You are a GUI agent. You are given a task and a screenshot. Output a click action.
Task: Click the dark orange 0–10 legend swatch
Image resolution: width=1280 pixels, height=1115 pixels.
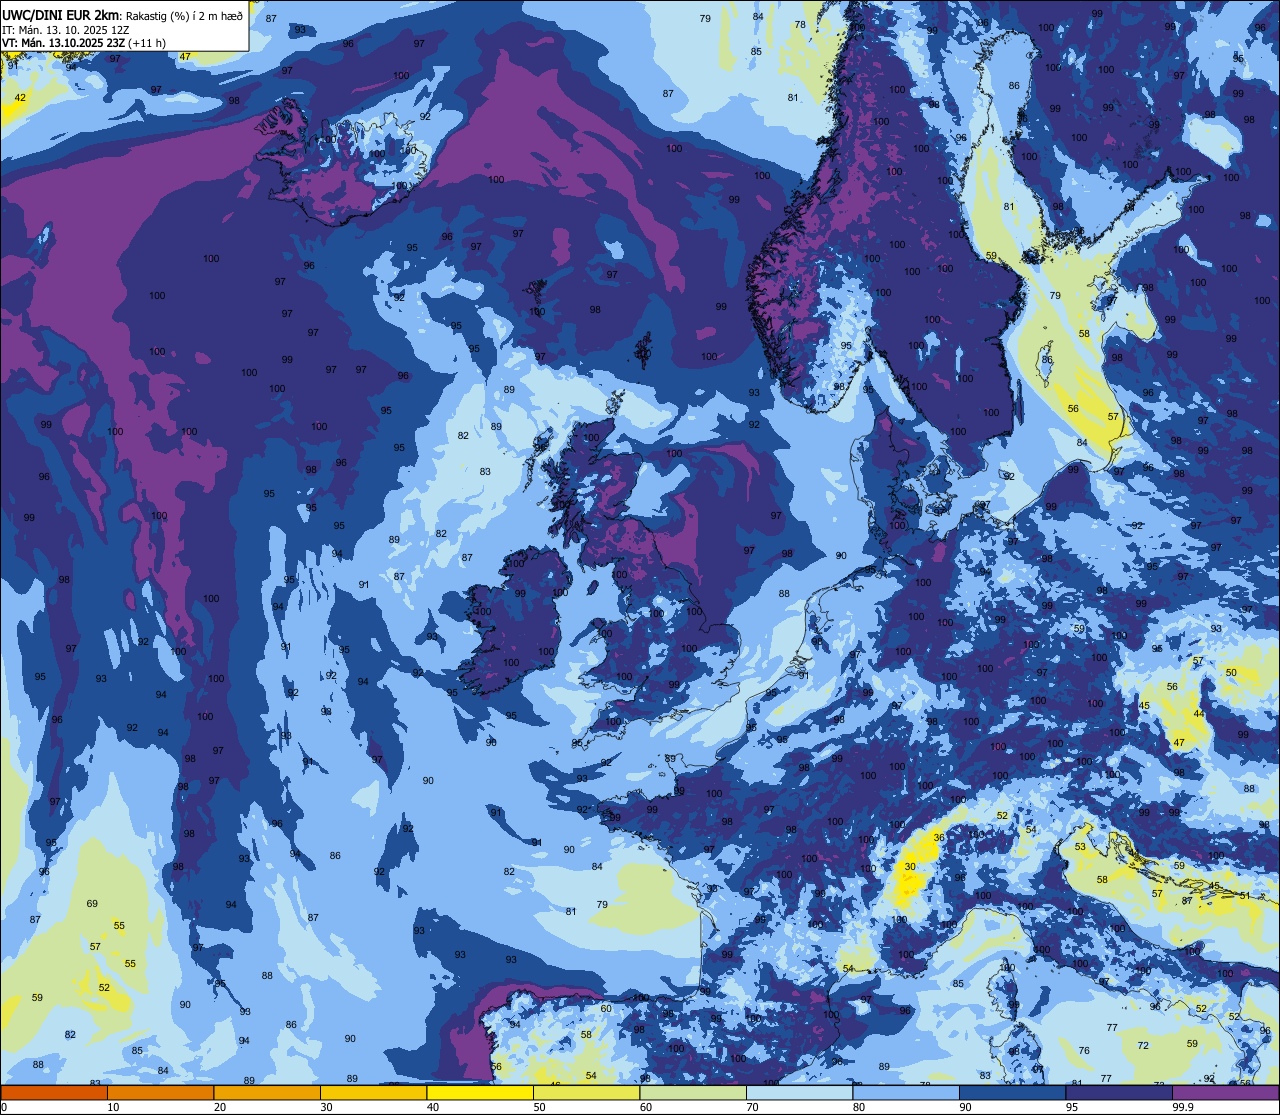coord(54,1092)
